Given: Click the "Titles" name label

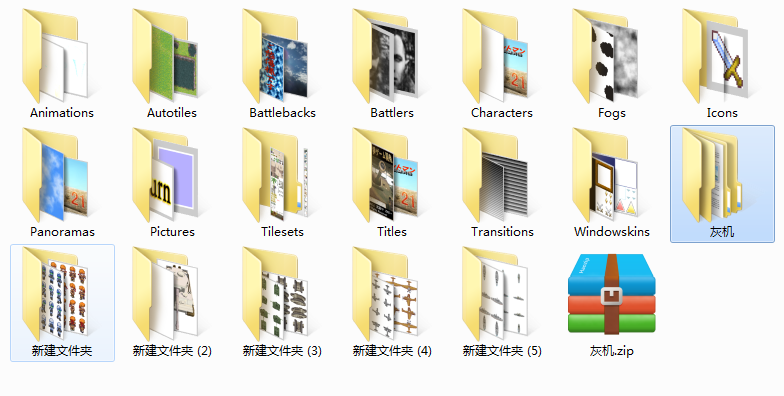Looking at the screenshot, I should pyautogui.click(x=392, y=232).
